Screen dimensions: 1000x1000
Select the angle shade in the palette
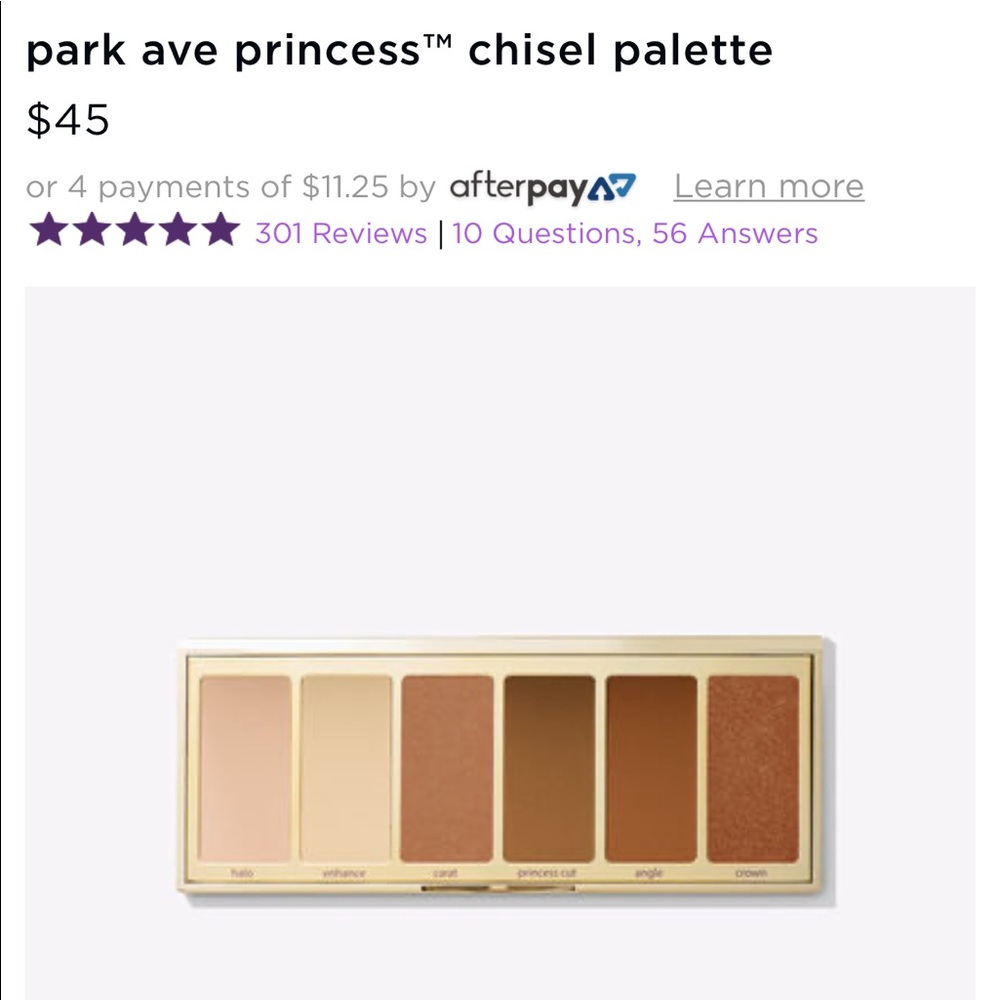[650, 772]
